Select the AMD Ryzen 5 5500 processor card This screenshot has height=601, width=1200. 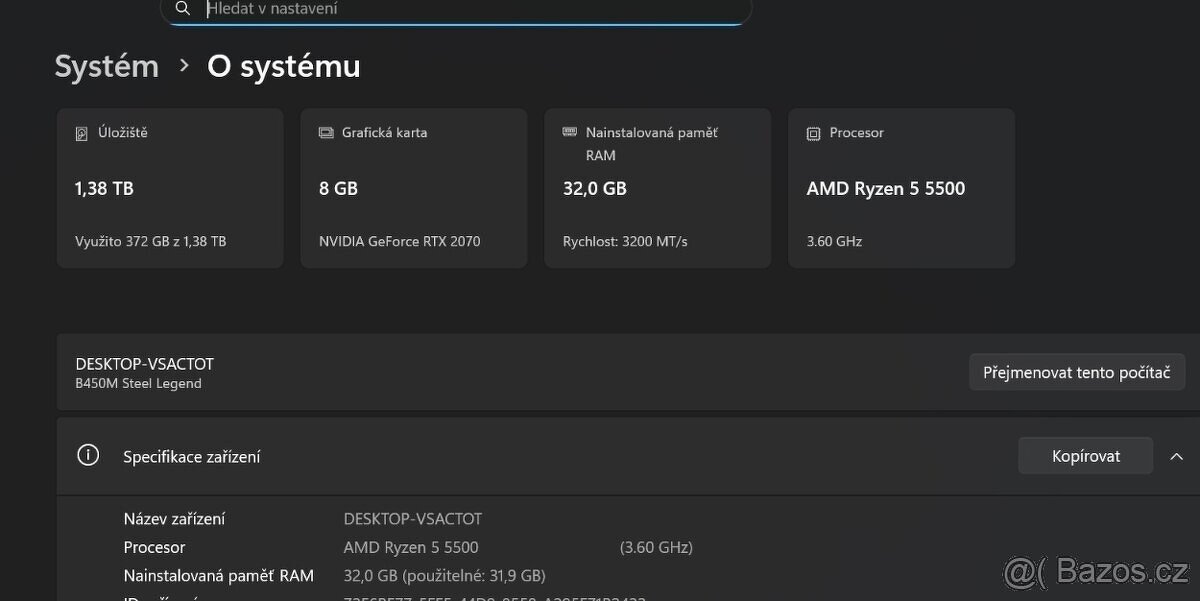[x=900, y=188]
